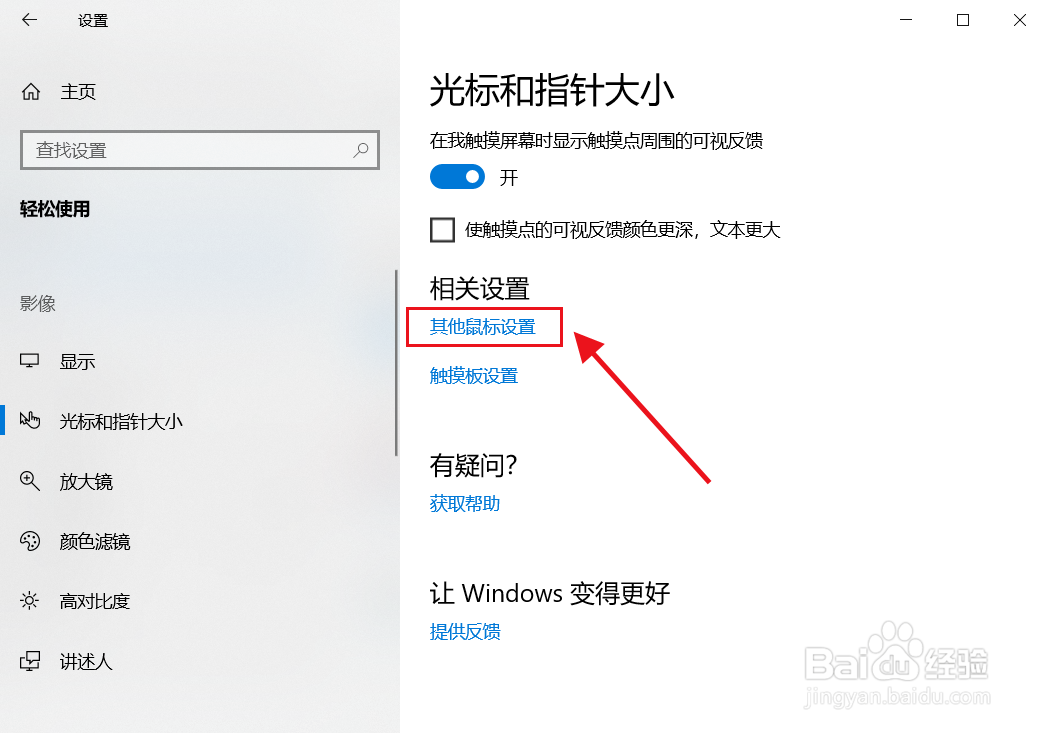Click the 高对比度 sun icon
This screenshot has width=1049, height=733.
(x=29, y=601)
